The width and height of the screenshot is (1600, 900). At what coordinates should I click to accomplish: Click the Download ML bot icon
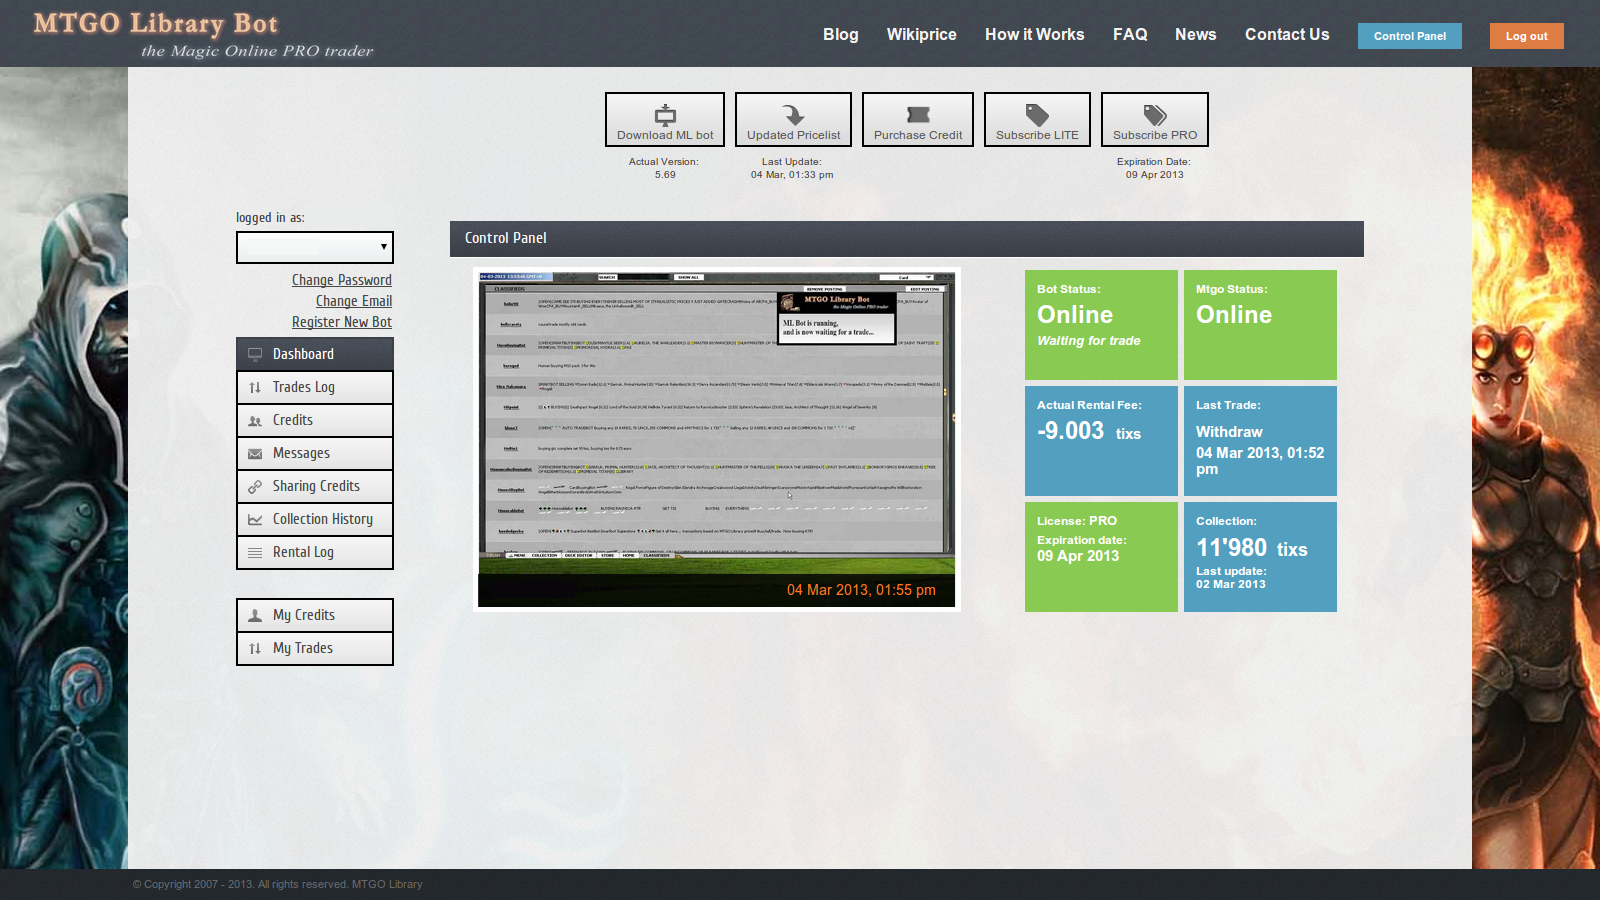tap(665, 114)
